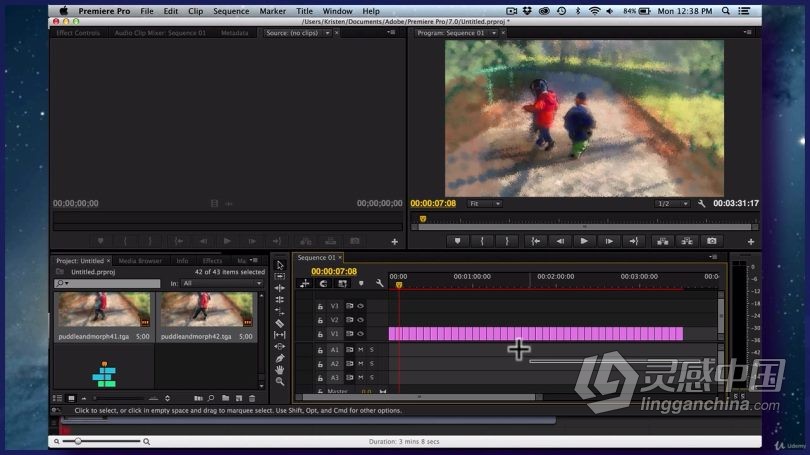The height and width of the screenshot is (455, 810).
Task: Mute audio track A3
Action: tap(361, 378)
